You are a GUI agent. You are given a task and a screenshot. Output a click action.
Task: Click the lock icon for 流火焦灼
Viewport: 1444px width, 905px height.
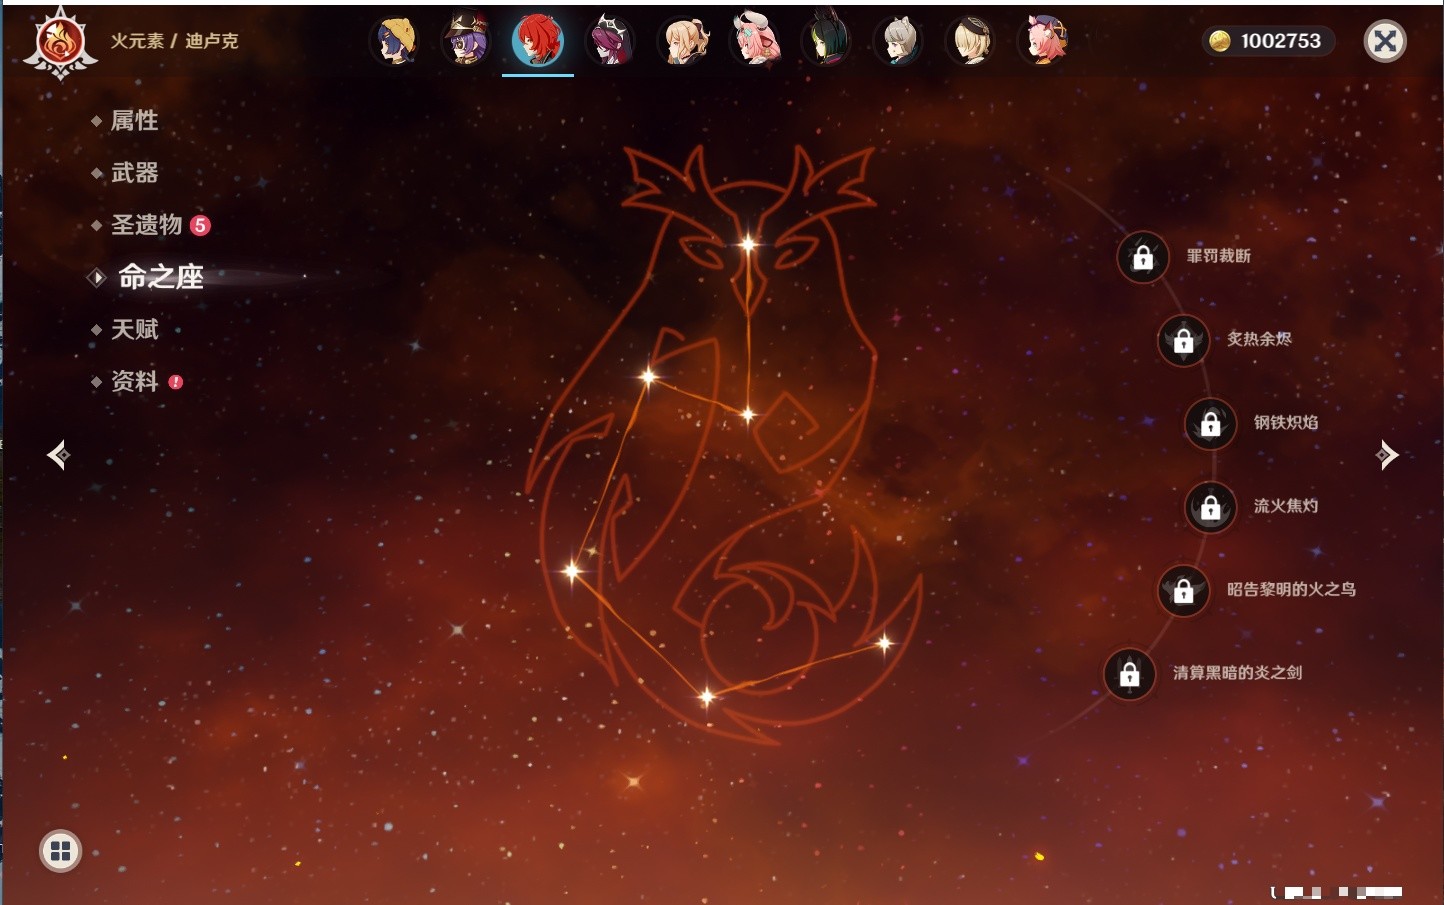1211,507
